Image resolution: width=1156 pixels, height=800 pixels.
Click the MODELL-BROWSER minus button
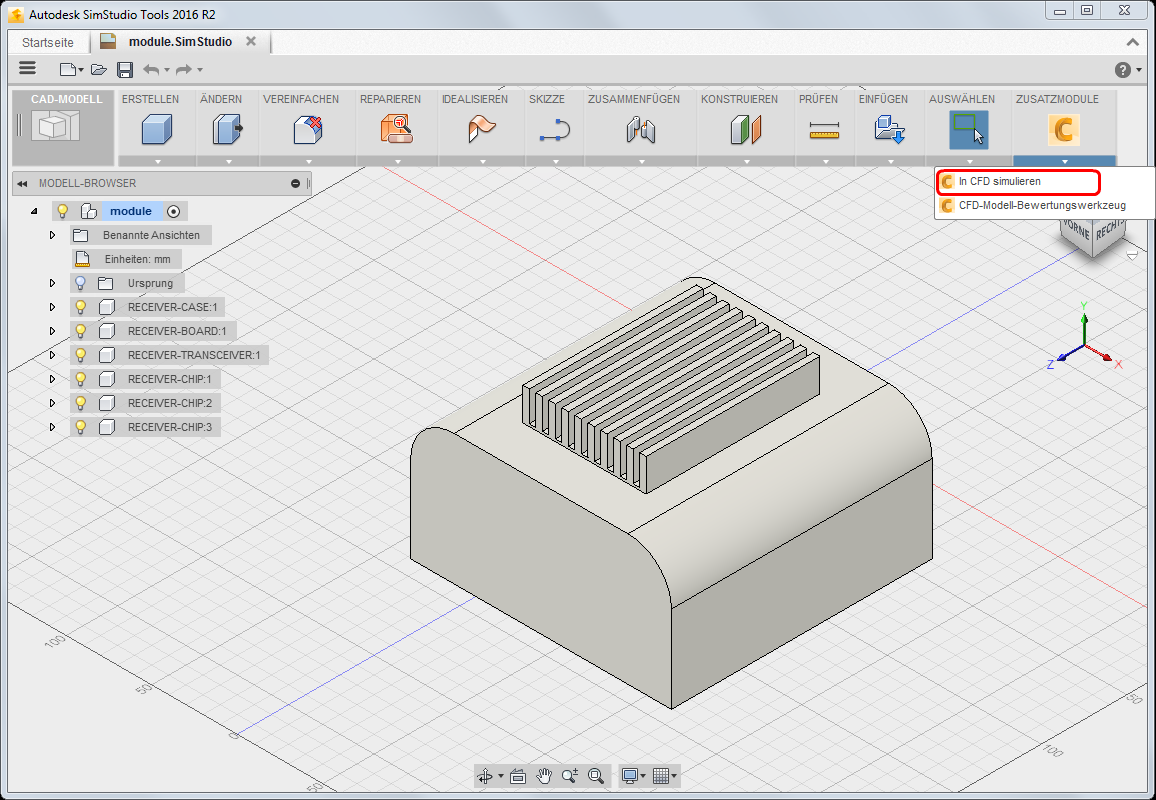point(295,184)
